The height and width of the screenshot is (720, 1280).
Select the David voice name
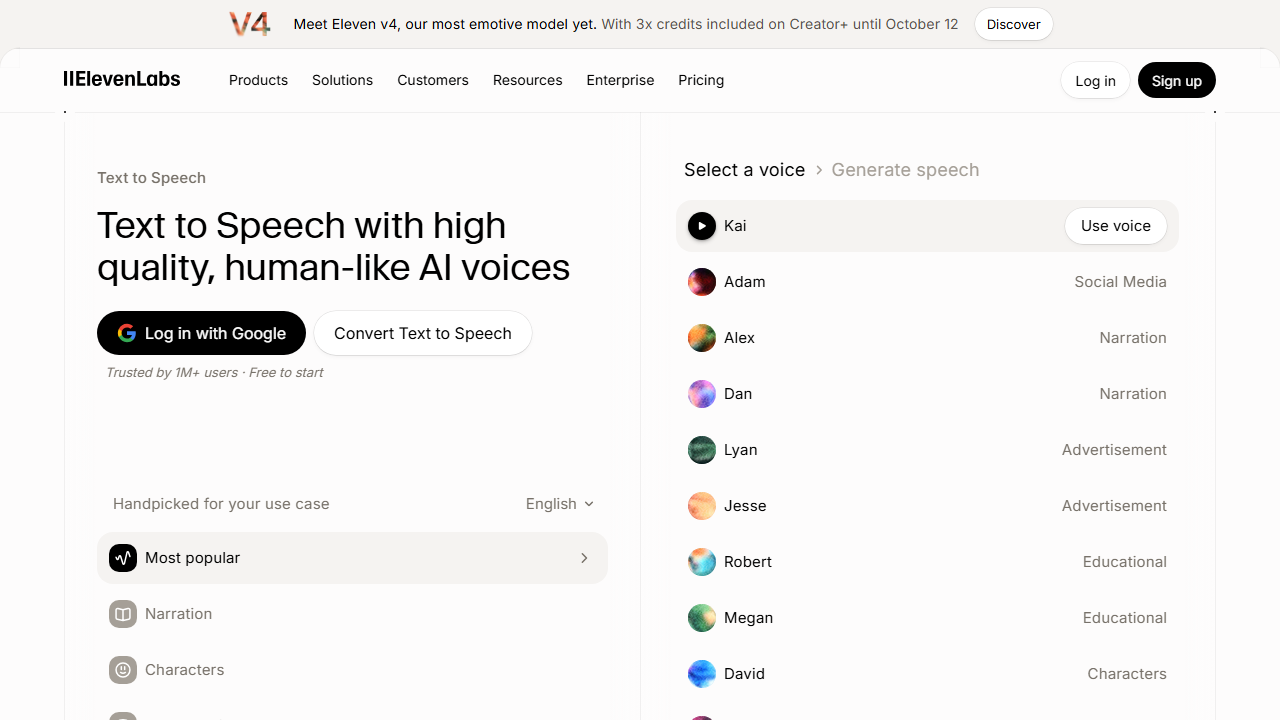[744, 674]
